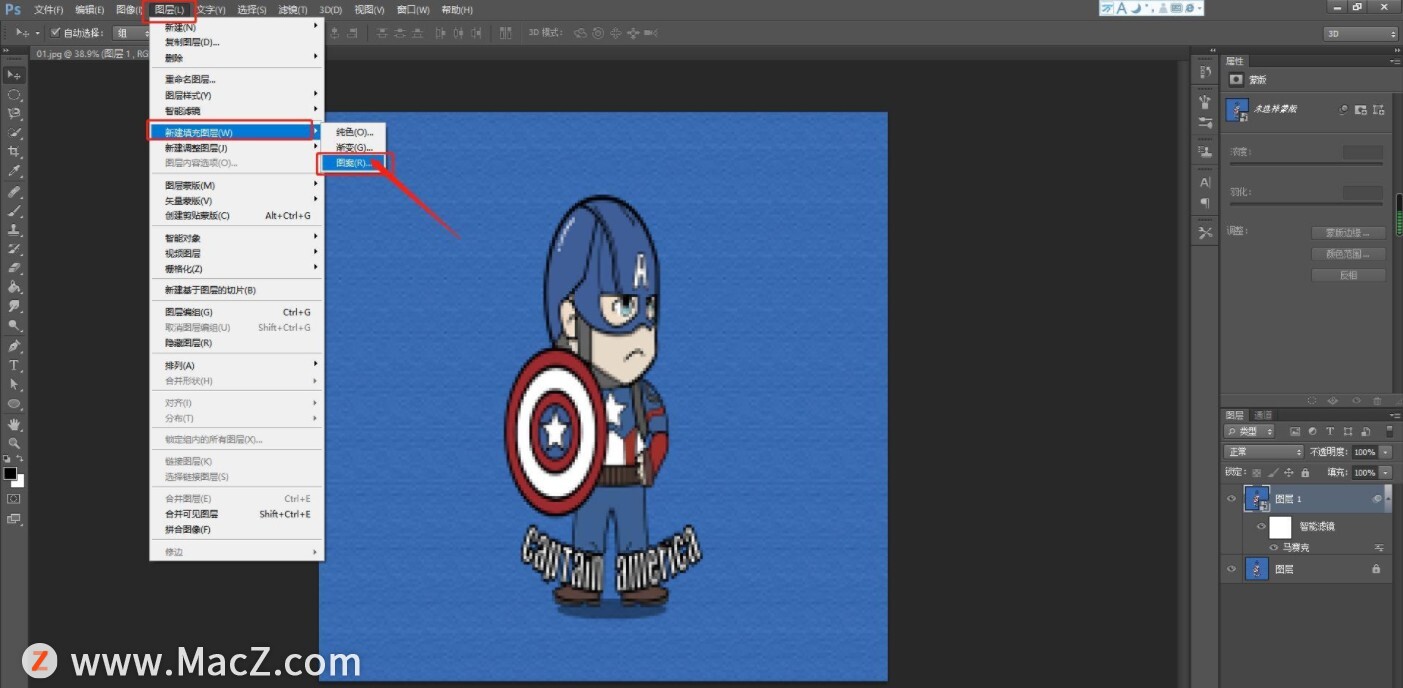The width and height of the screenshot is (1403, 688).
Task: Click the add pixel mask icon in Properties
Action: pyautogui.click(x=1362, y=109)
